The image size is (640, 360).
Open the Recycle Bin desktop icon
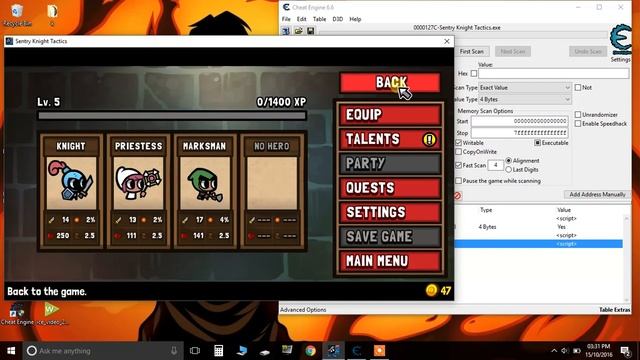tap(17, 15)
